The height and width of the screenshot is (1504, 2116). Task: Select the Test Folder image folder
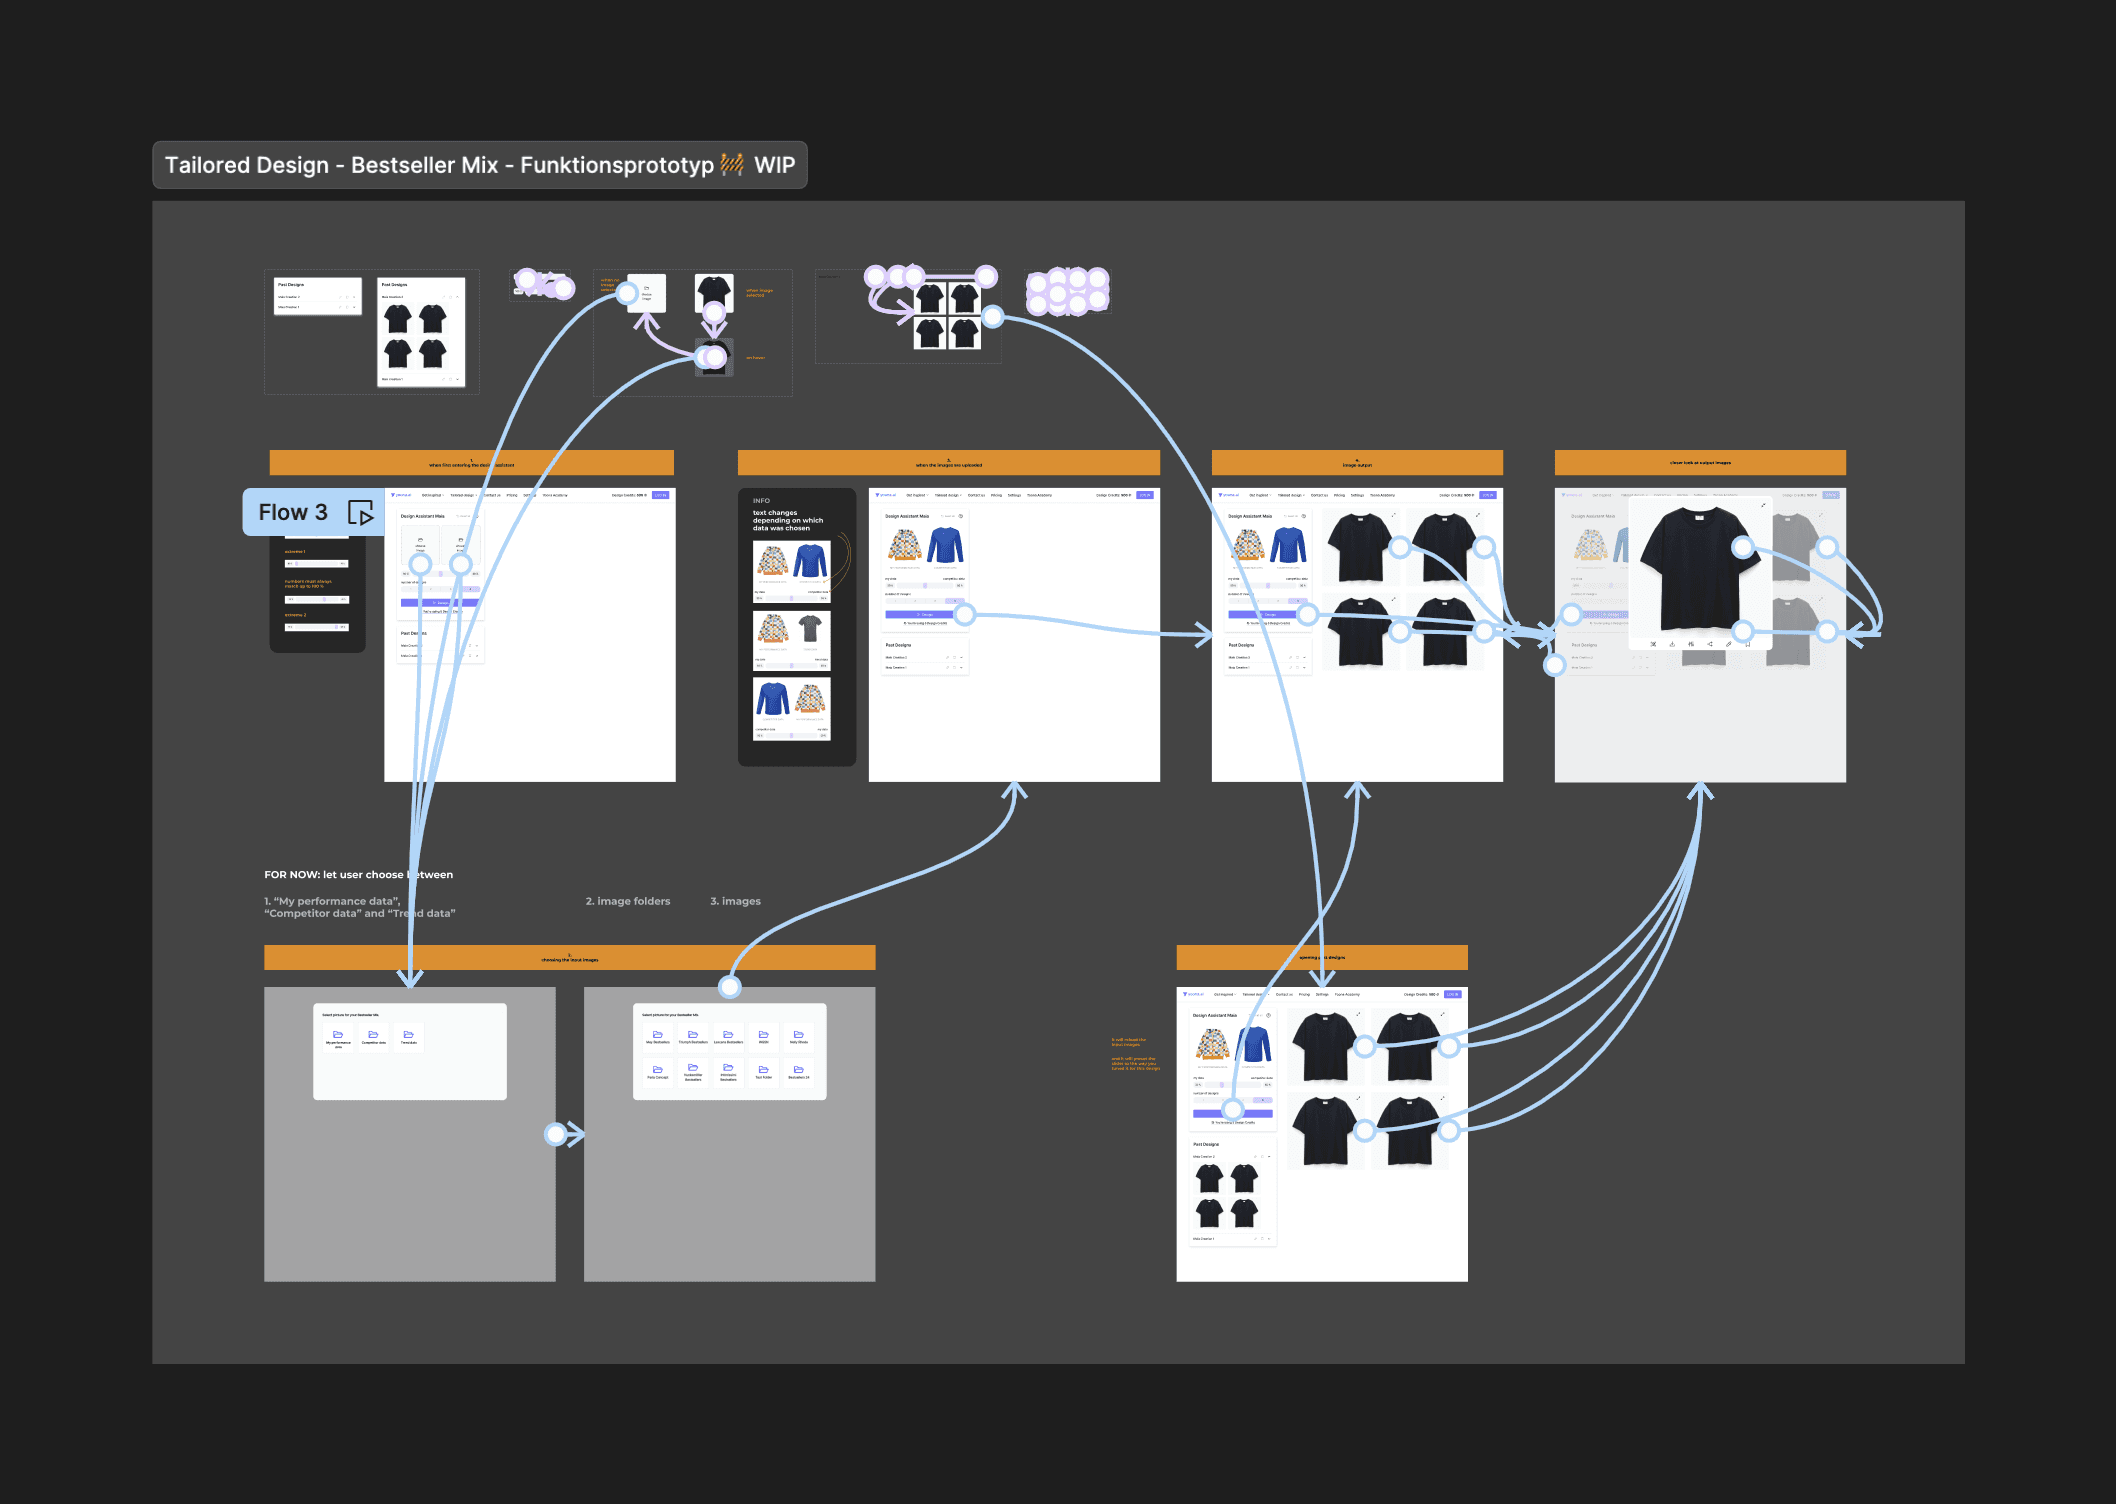tap(763, 1071)
